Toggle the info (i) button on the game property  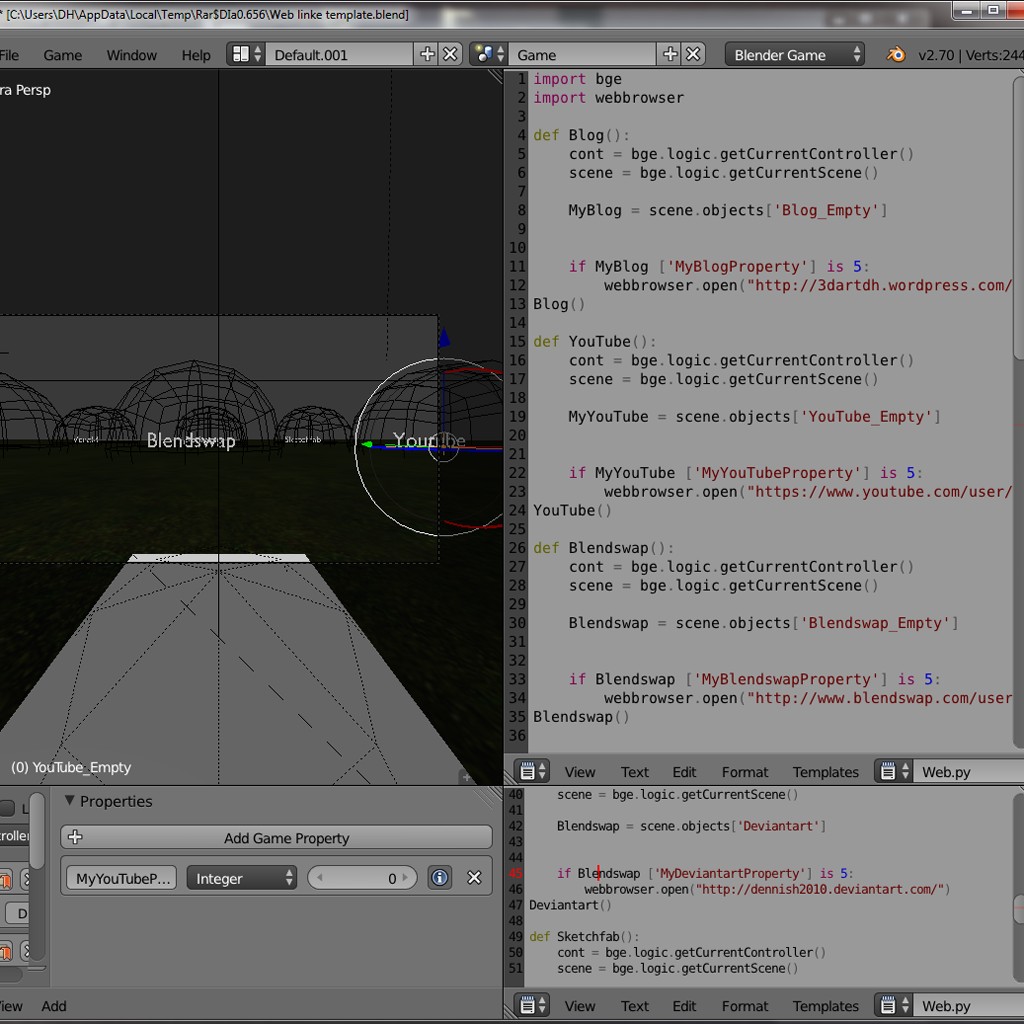tap(438, 877)
